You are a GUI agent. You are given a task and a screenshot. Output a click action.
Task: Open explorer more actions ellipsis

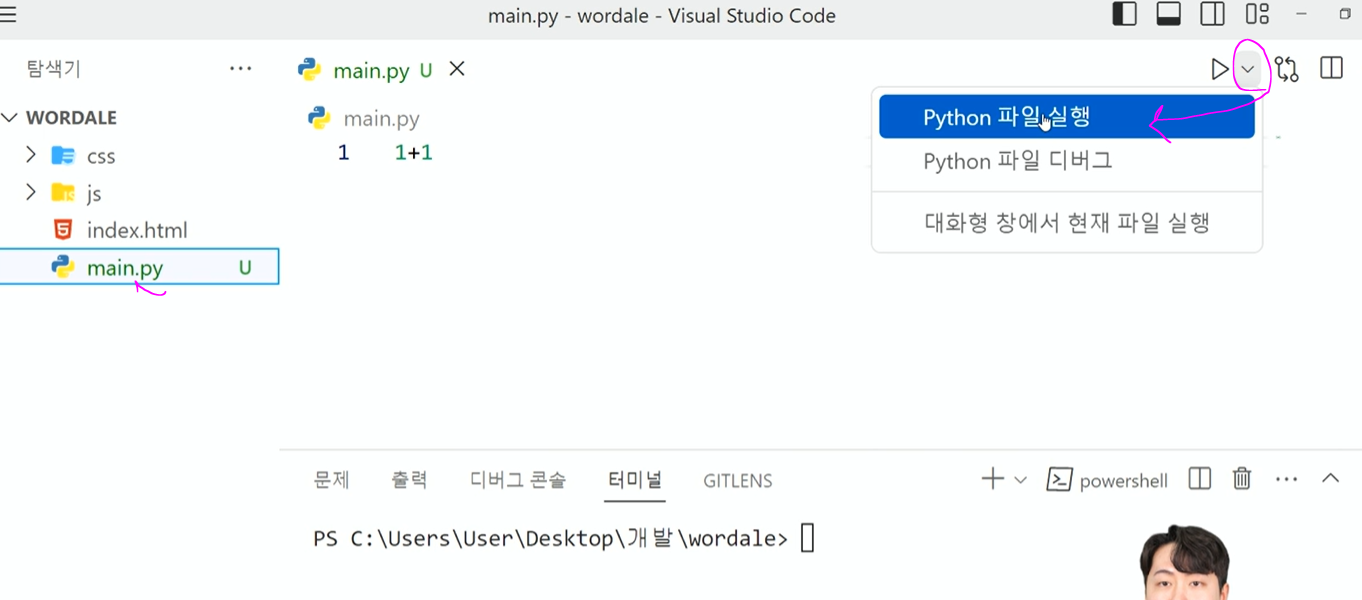pyautogui.click(x=241, y=69)
